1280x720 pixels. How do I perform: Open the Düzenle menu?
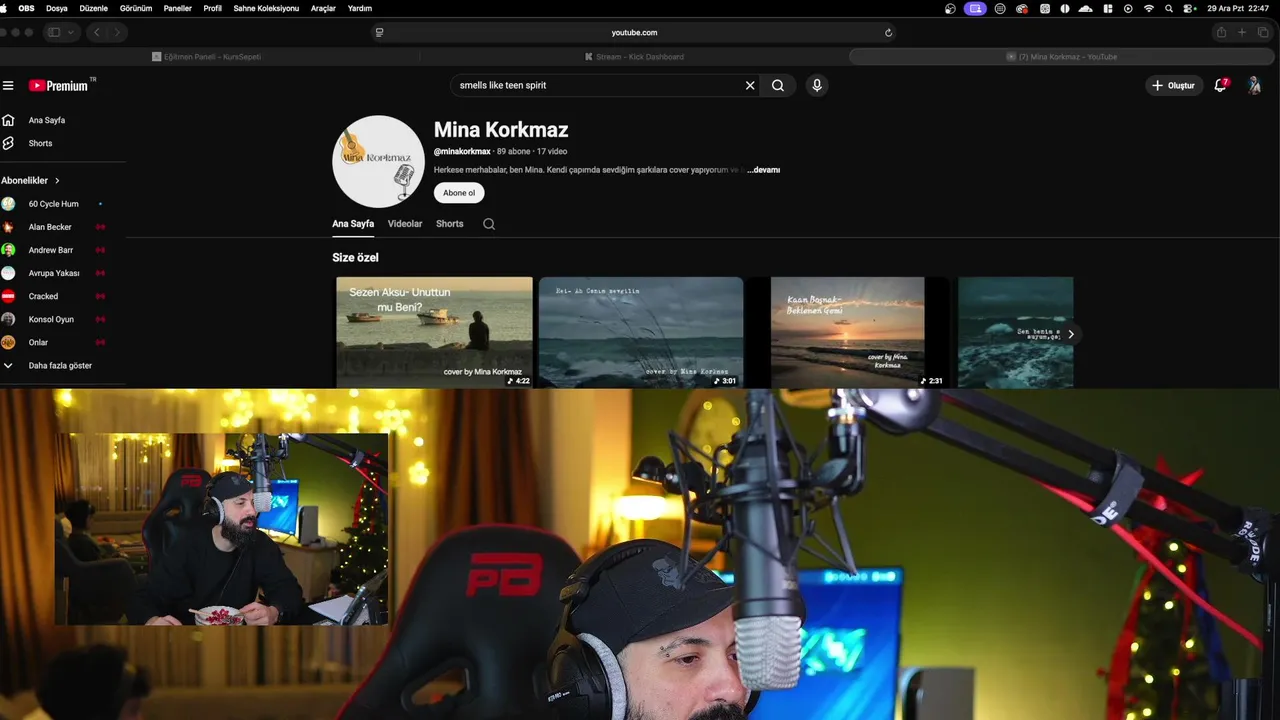[93, 8]
